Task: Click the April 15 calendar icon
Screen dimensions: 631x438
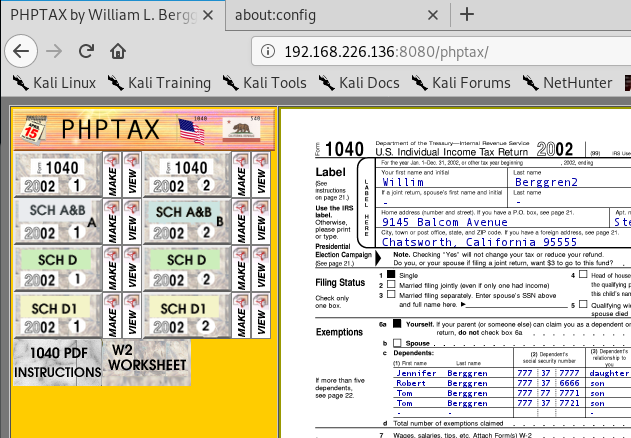Action: click(33, 130)
